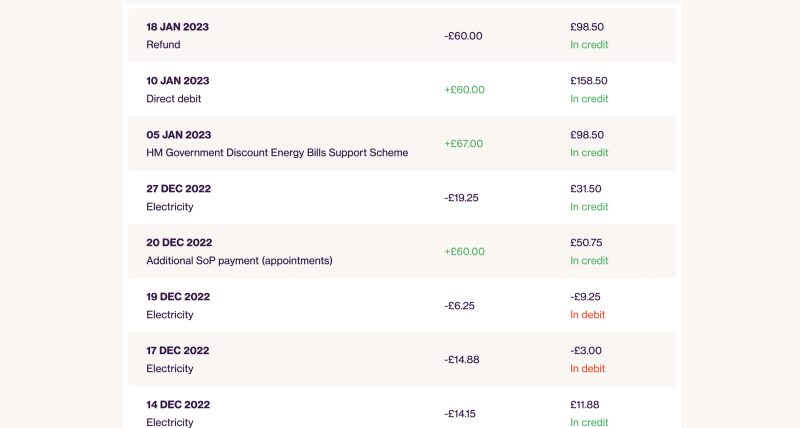Viewport: 800px width, 428px height.
Task: Click the -£14.88 electricity charge
Action: click(x=462, y=360)
